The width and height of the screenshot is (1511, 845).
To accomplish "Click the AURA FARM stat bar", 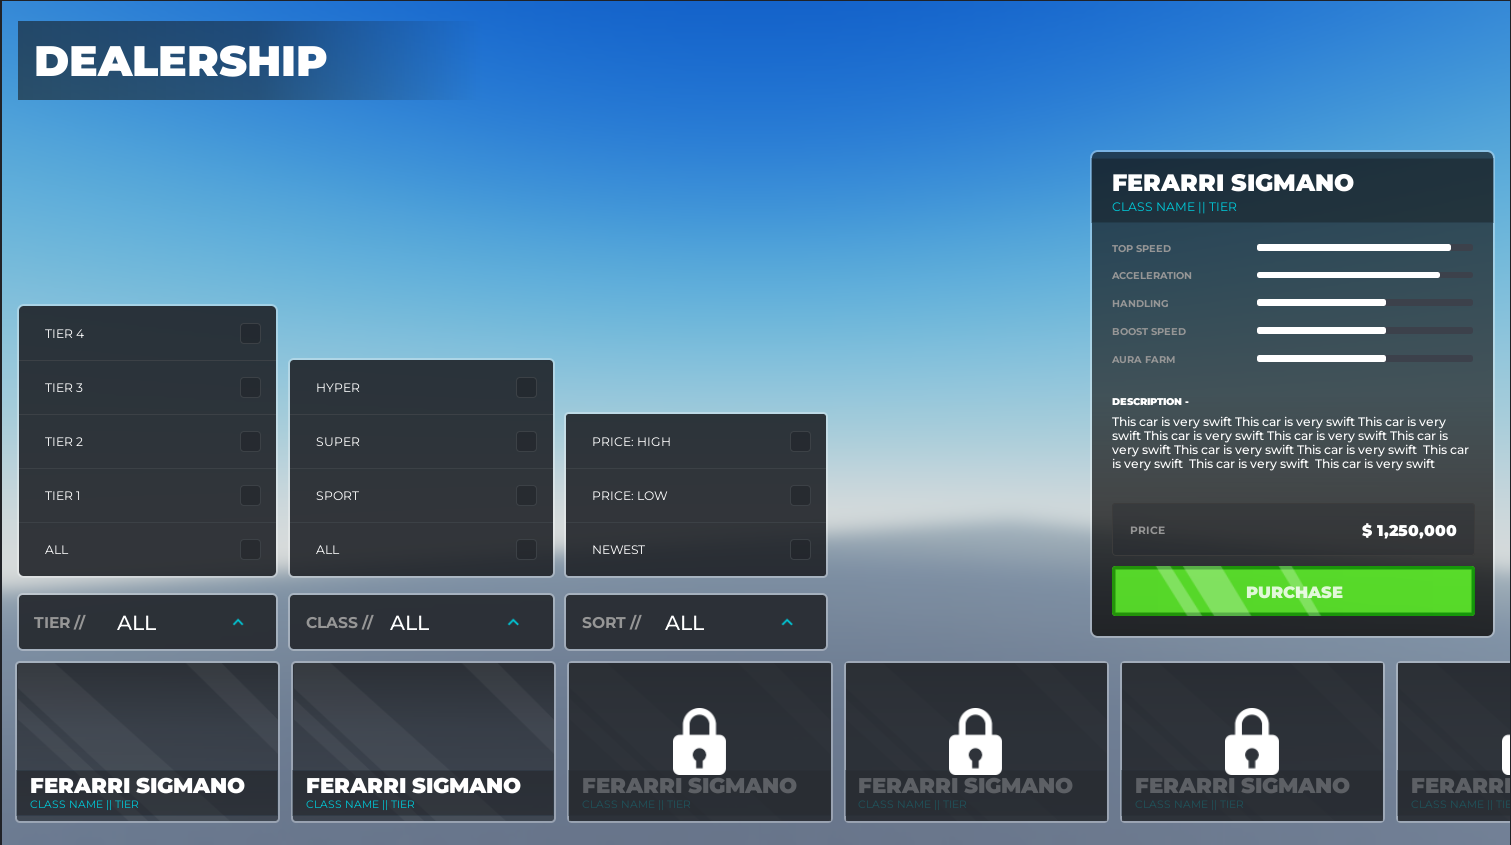I will (x=1364, y=358).
